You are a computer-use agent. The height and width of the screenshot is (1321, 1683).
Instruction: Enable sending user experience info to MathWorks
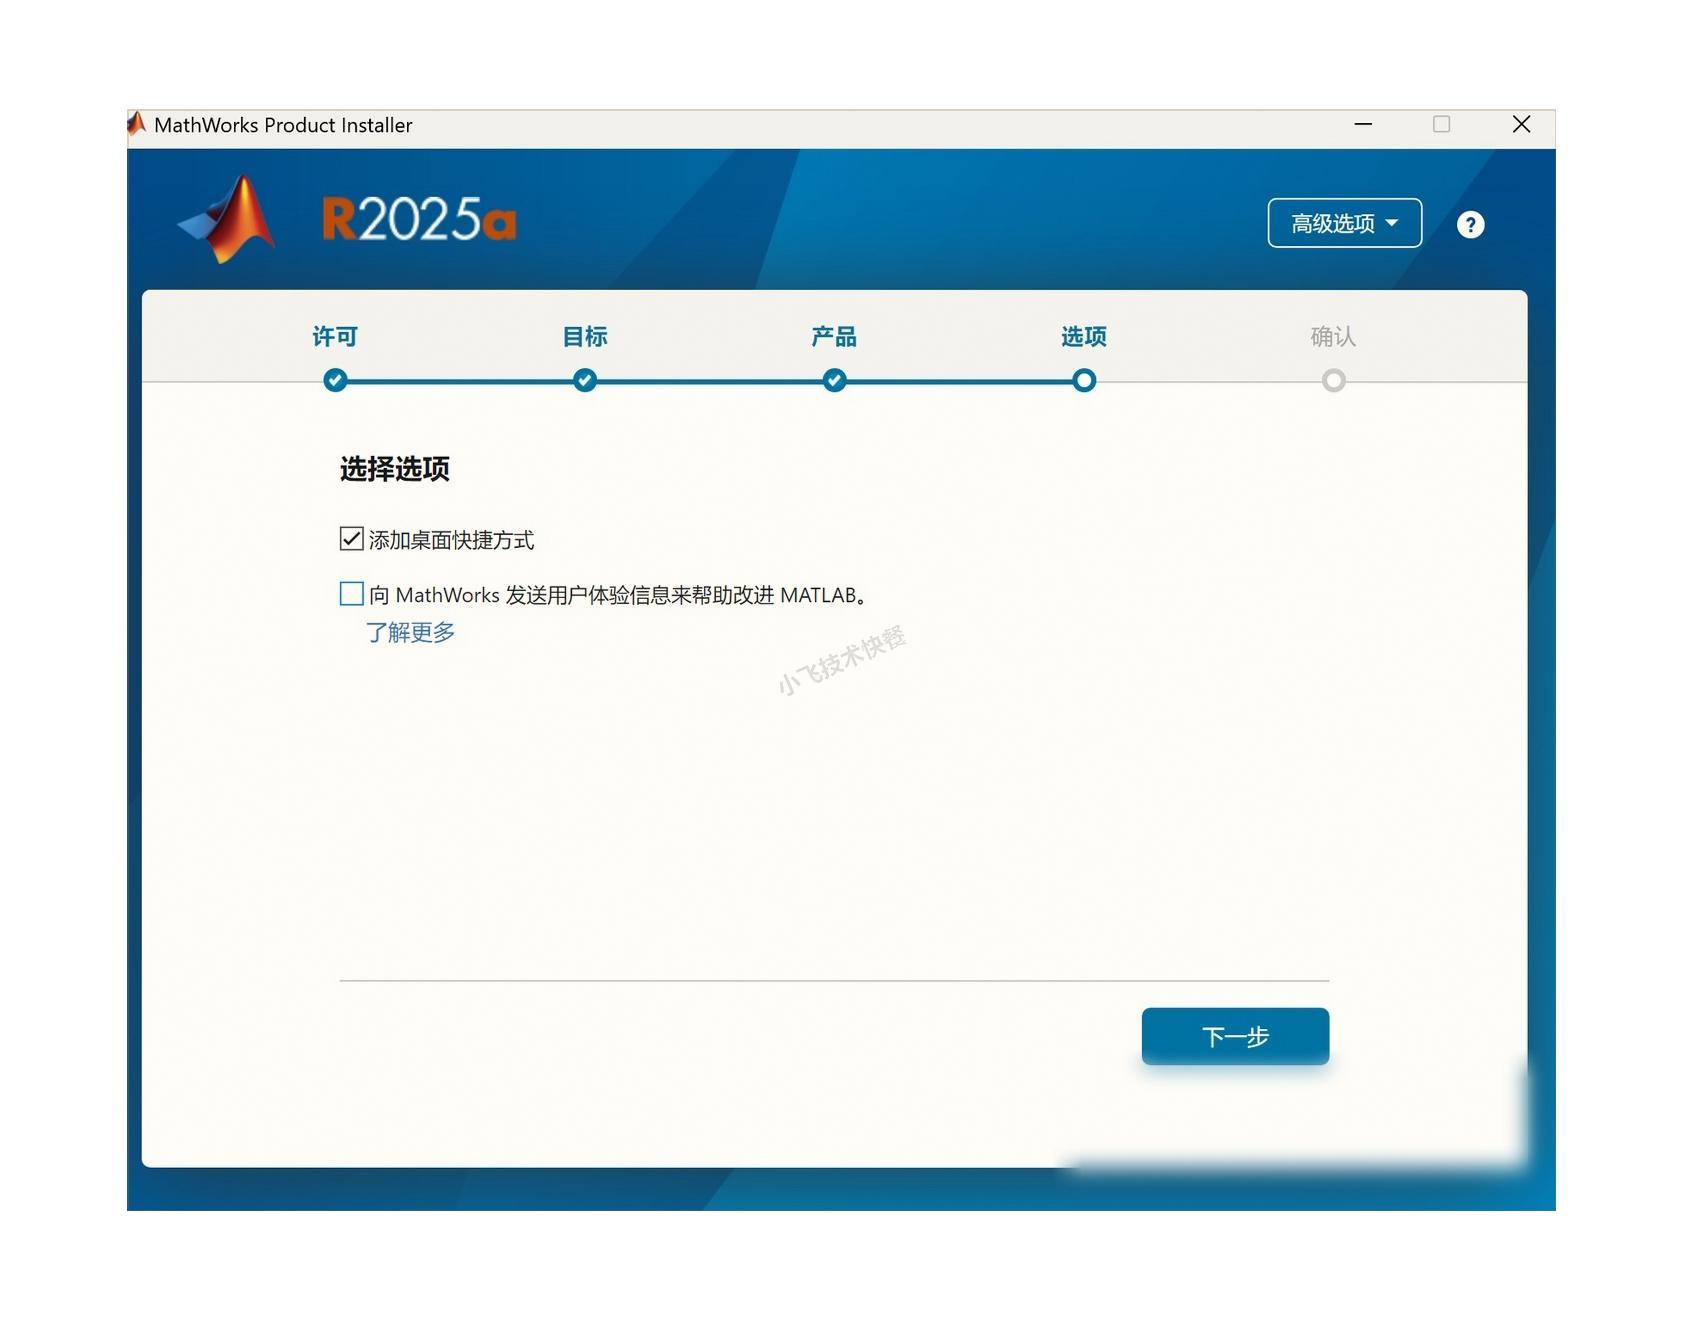pos(351,594)
